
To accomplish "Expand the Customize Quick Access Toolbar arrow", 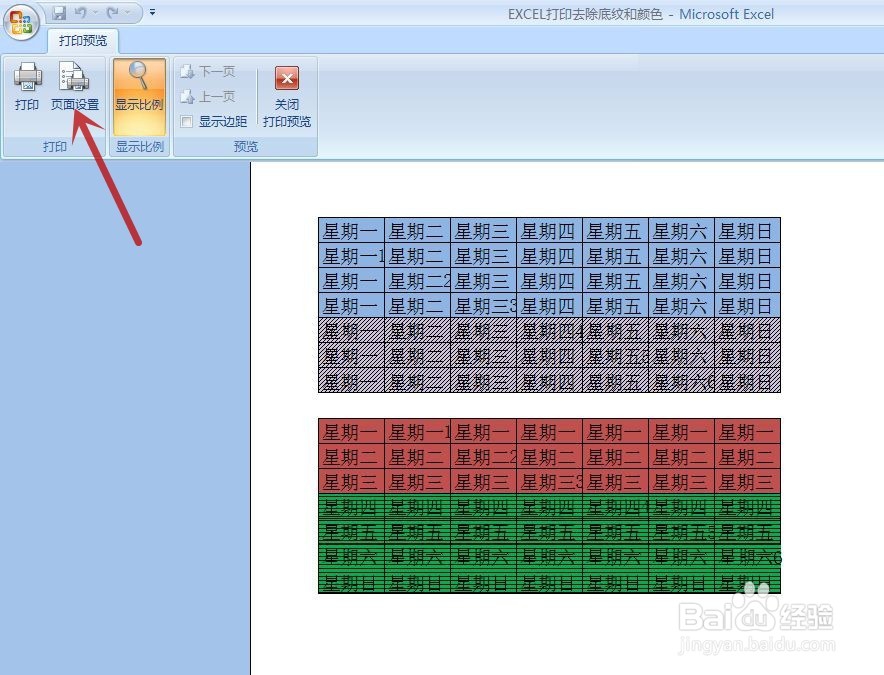I will coord(152,12).
